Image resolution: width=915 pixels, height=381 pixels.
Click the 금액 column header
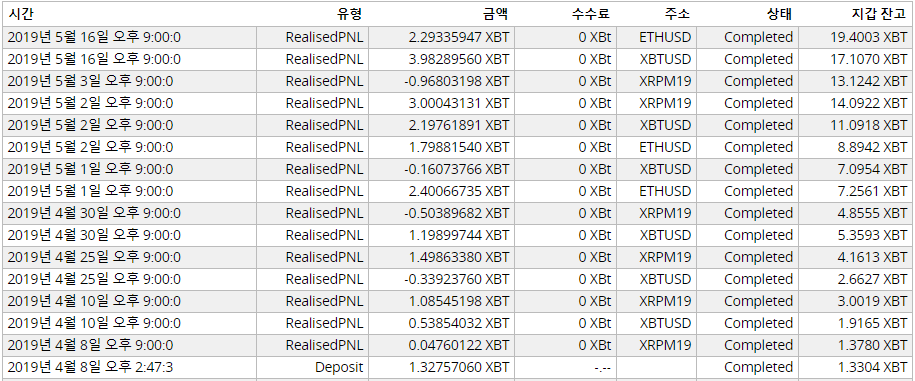[x=496, y=14]
